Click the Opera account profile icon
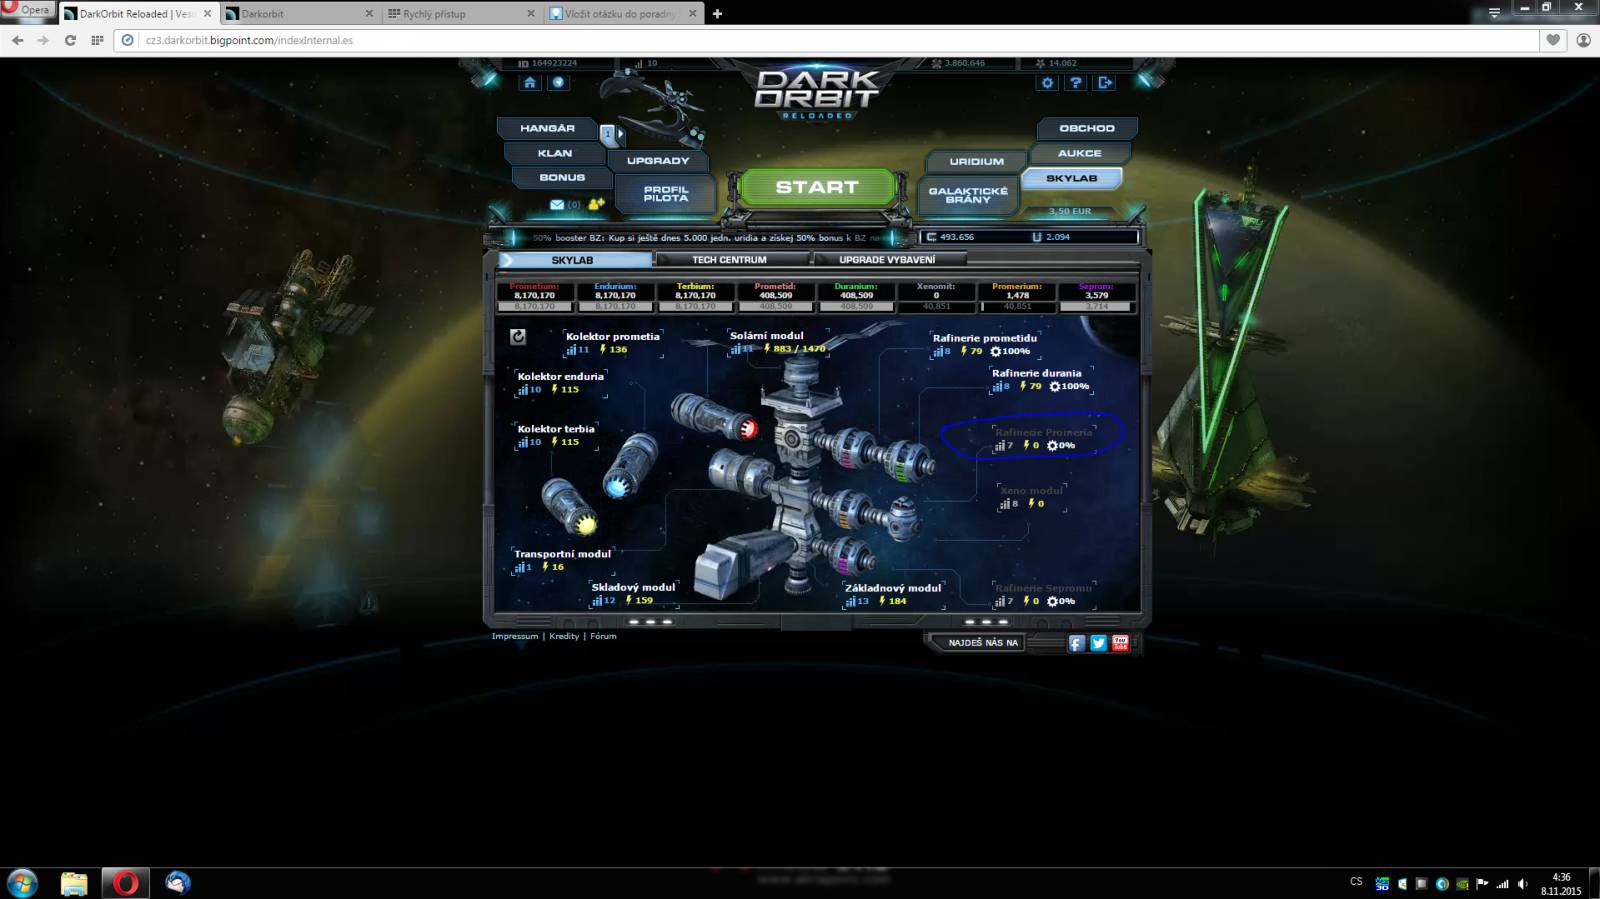The width and height of the screenshot is (1600, 899). [x=1583, y=40]
